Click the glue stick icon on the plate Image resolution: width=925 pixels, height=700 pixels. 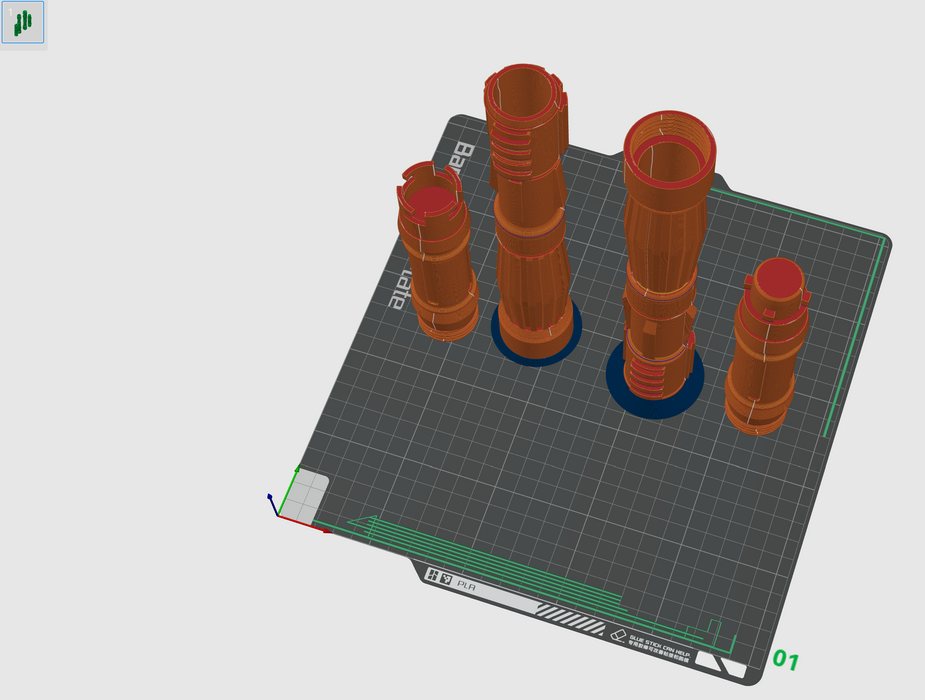pyautogui.click(x=618, y=634)
